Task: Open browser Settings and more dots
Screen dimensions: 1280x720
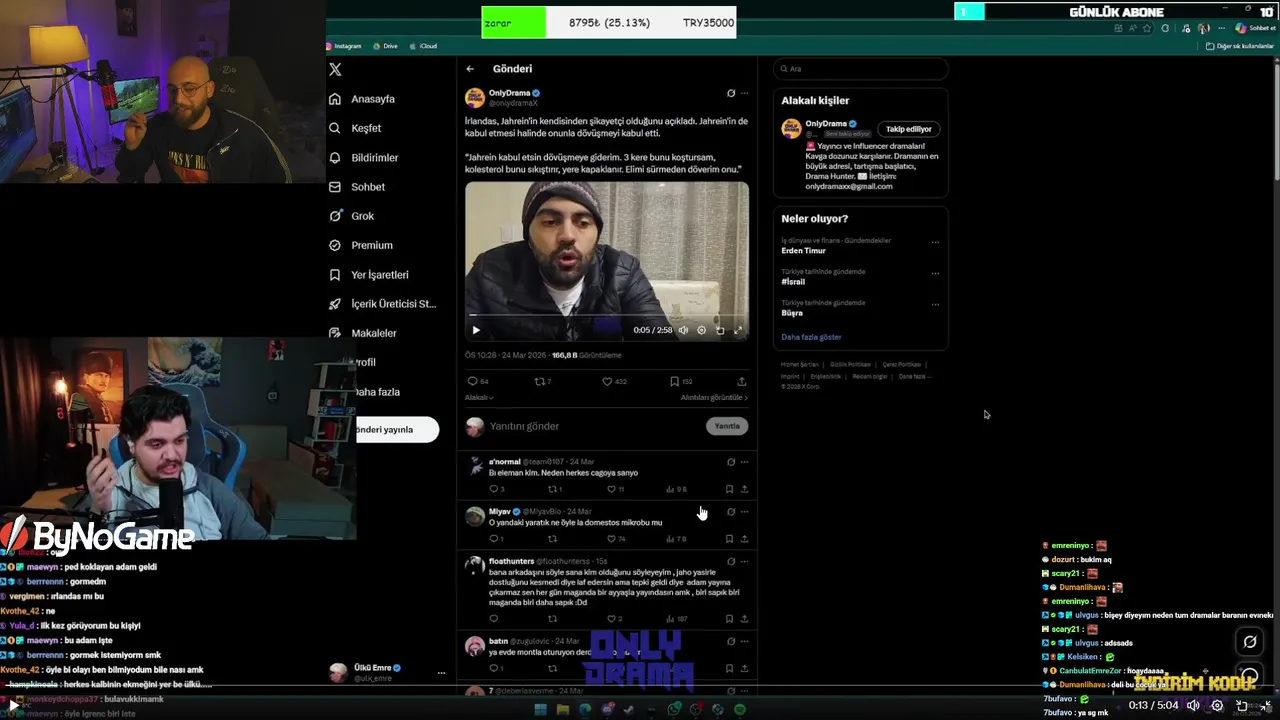Action: [x=1222, y=28]
